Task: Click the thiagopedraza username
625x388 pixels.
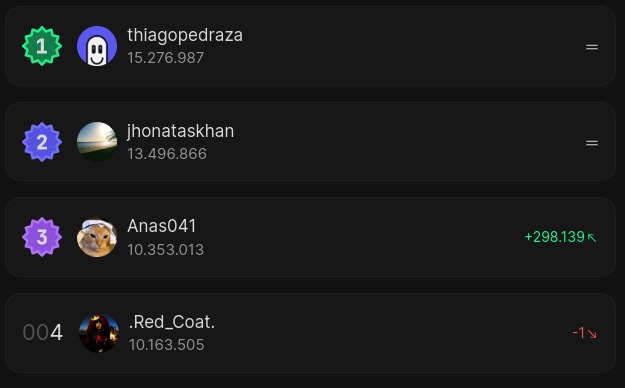Action: click(x=185, y=35)
